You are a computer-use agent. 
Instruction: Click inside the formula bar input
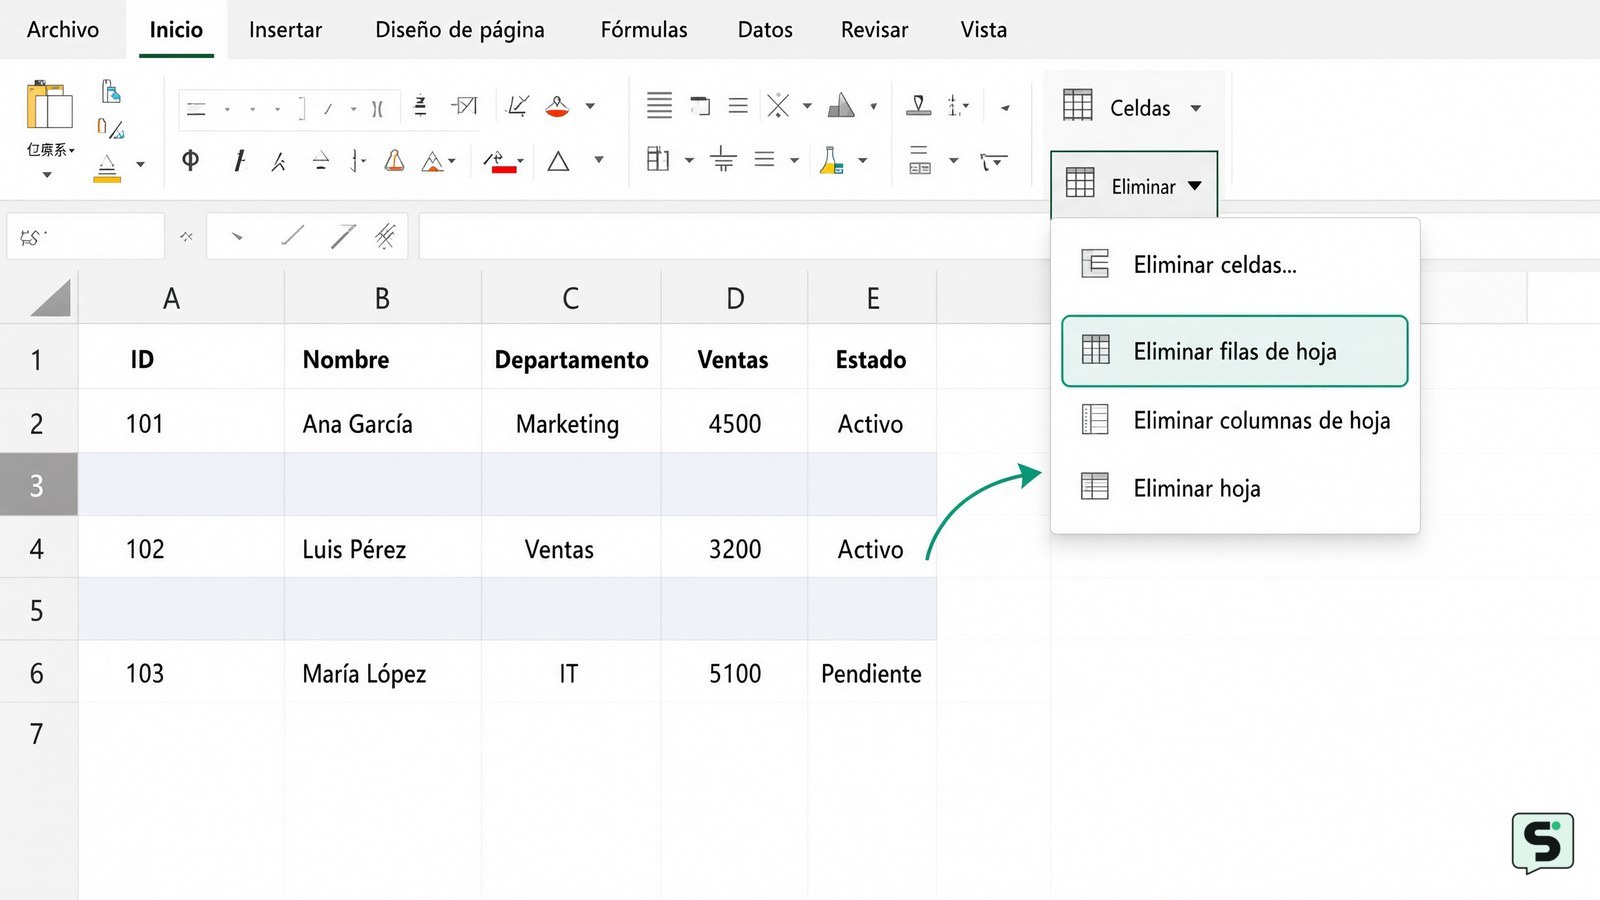click(734, 237)
